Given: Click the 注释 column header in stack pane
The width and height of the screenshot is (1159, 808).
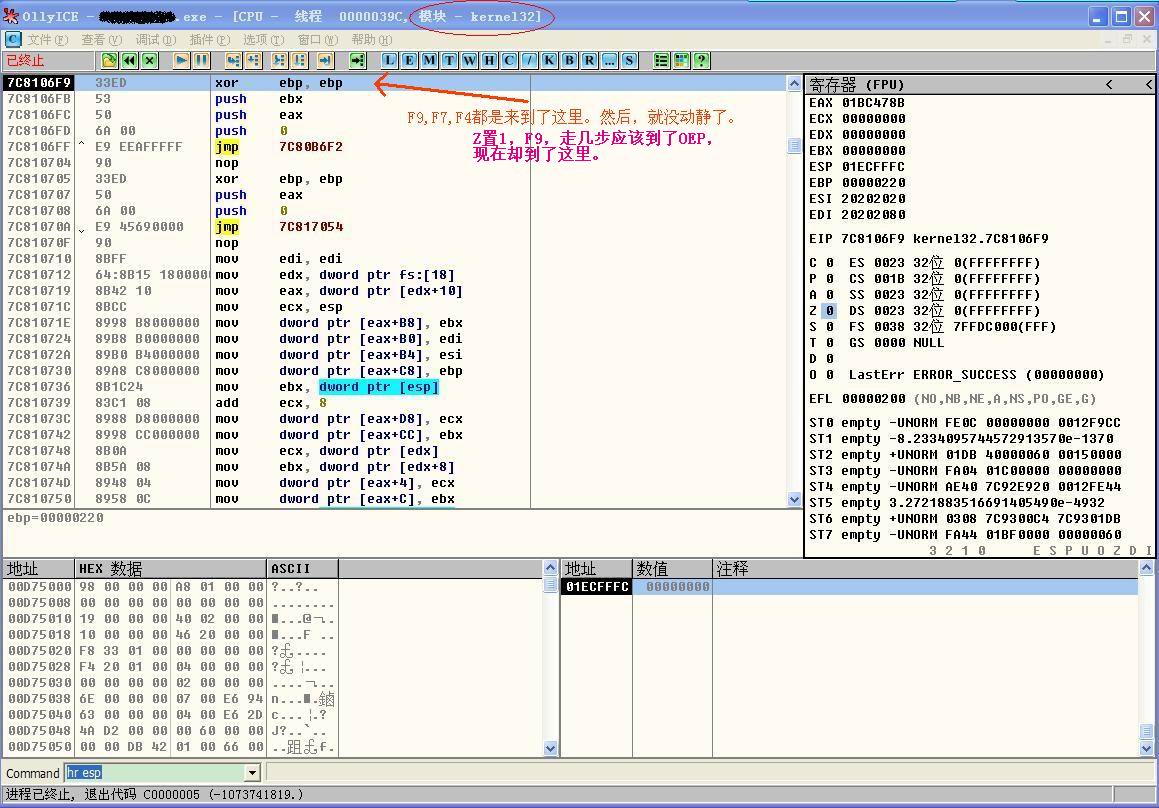Looking at the screenshot, I should 732,569.
